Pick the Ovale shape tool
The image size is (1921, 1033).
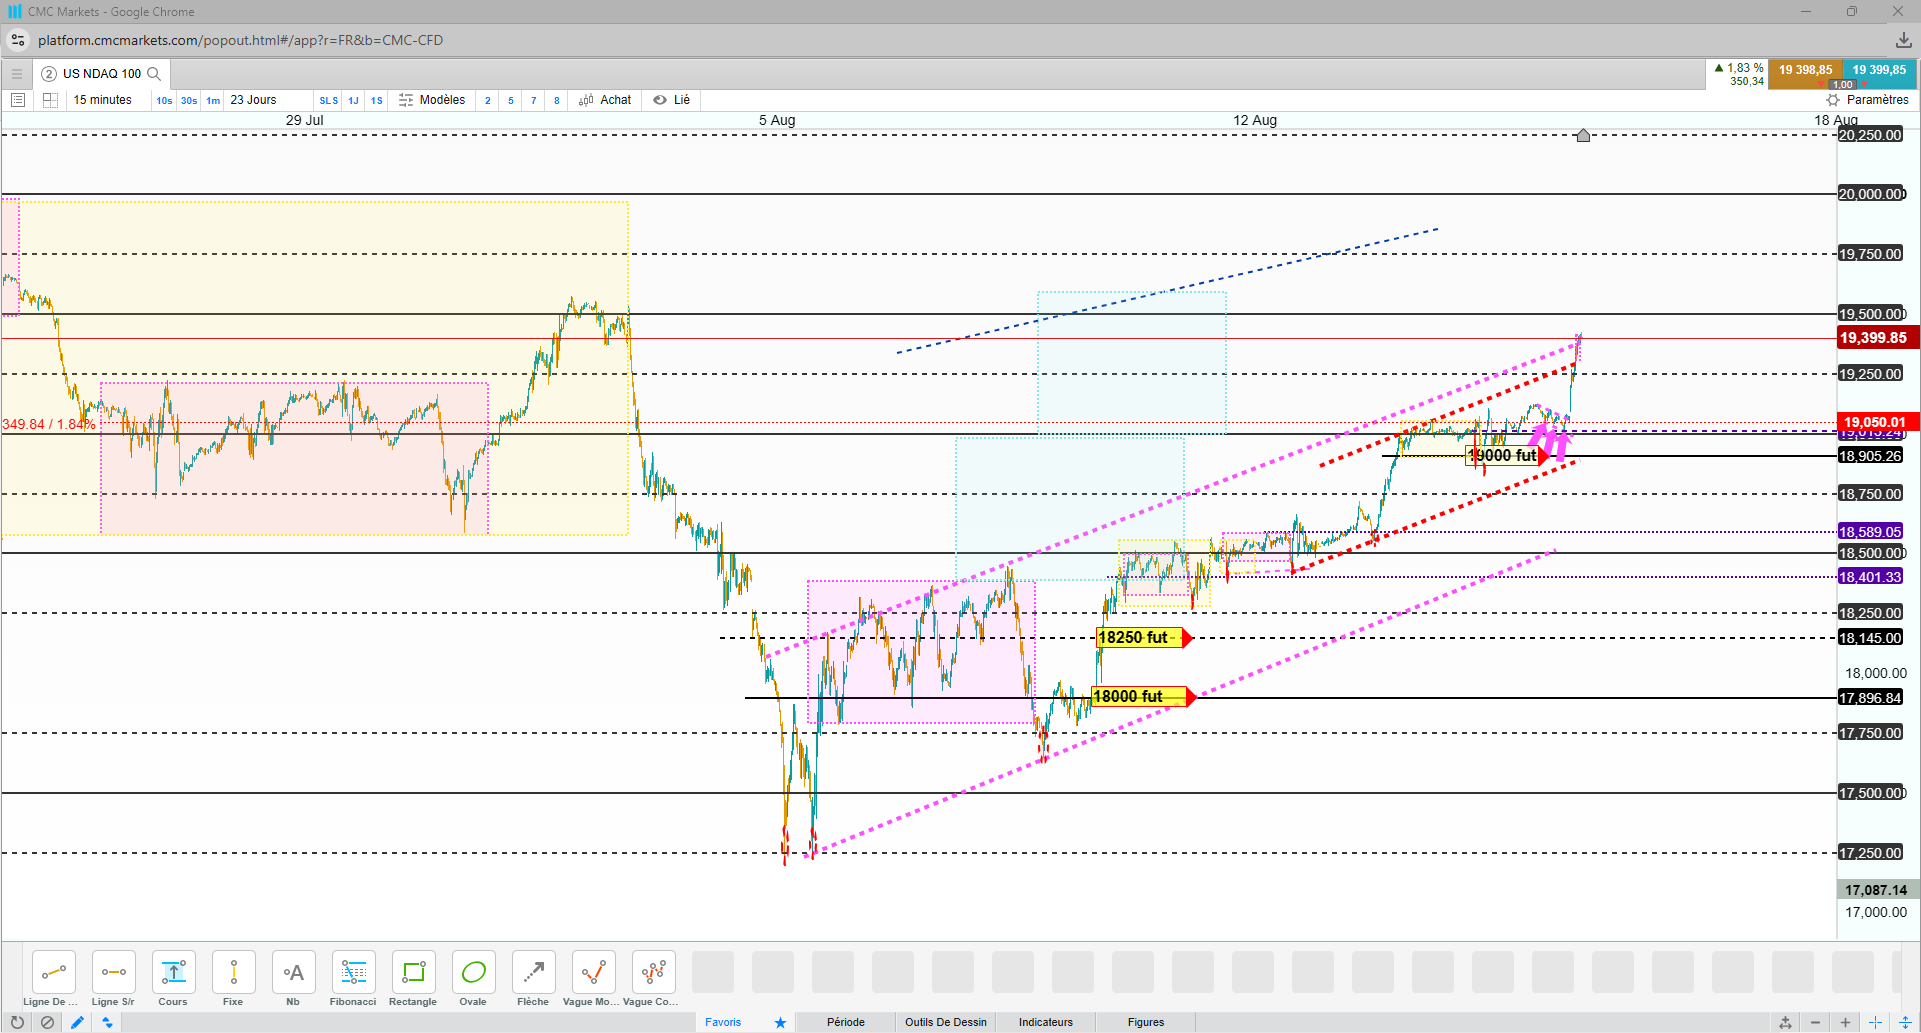[x=473, y=979]
